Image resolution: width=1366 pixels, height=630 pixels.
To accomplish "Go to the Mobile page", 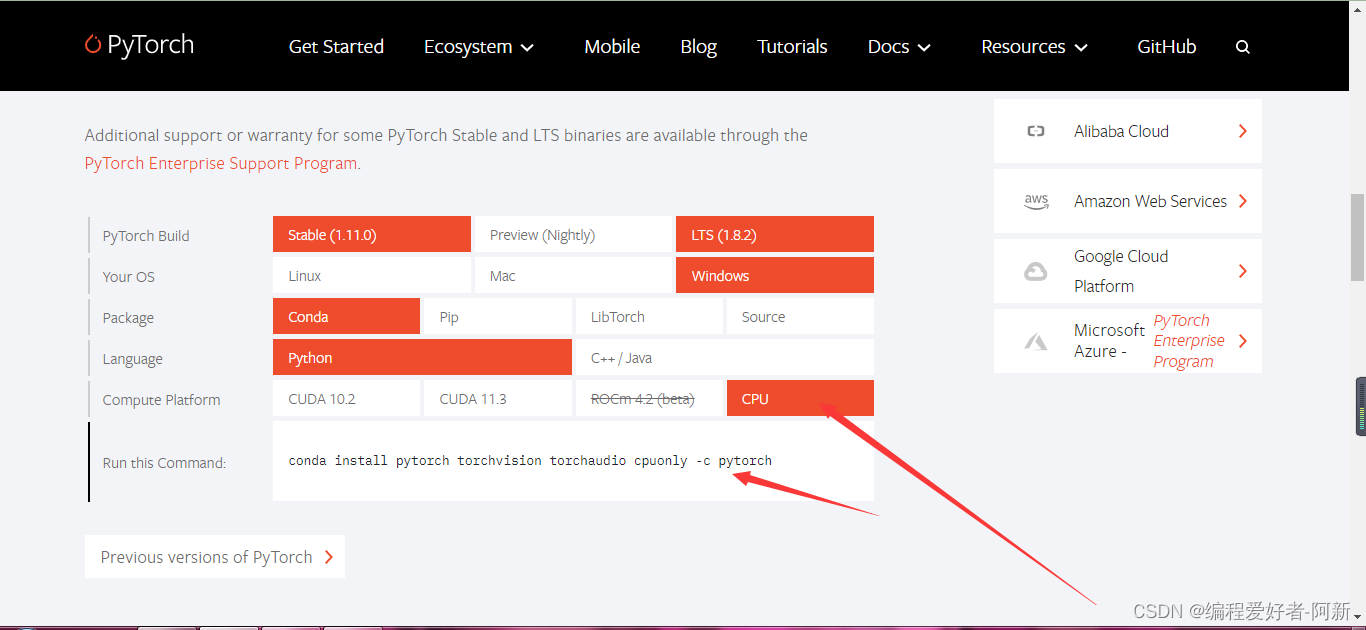I will (x=612, y=47).
